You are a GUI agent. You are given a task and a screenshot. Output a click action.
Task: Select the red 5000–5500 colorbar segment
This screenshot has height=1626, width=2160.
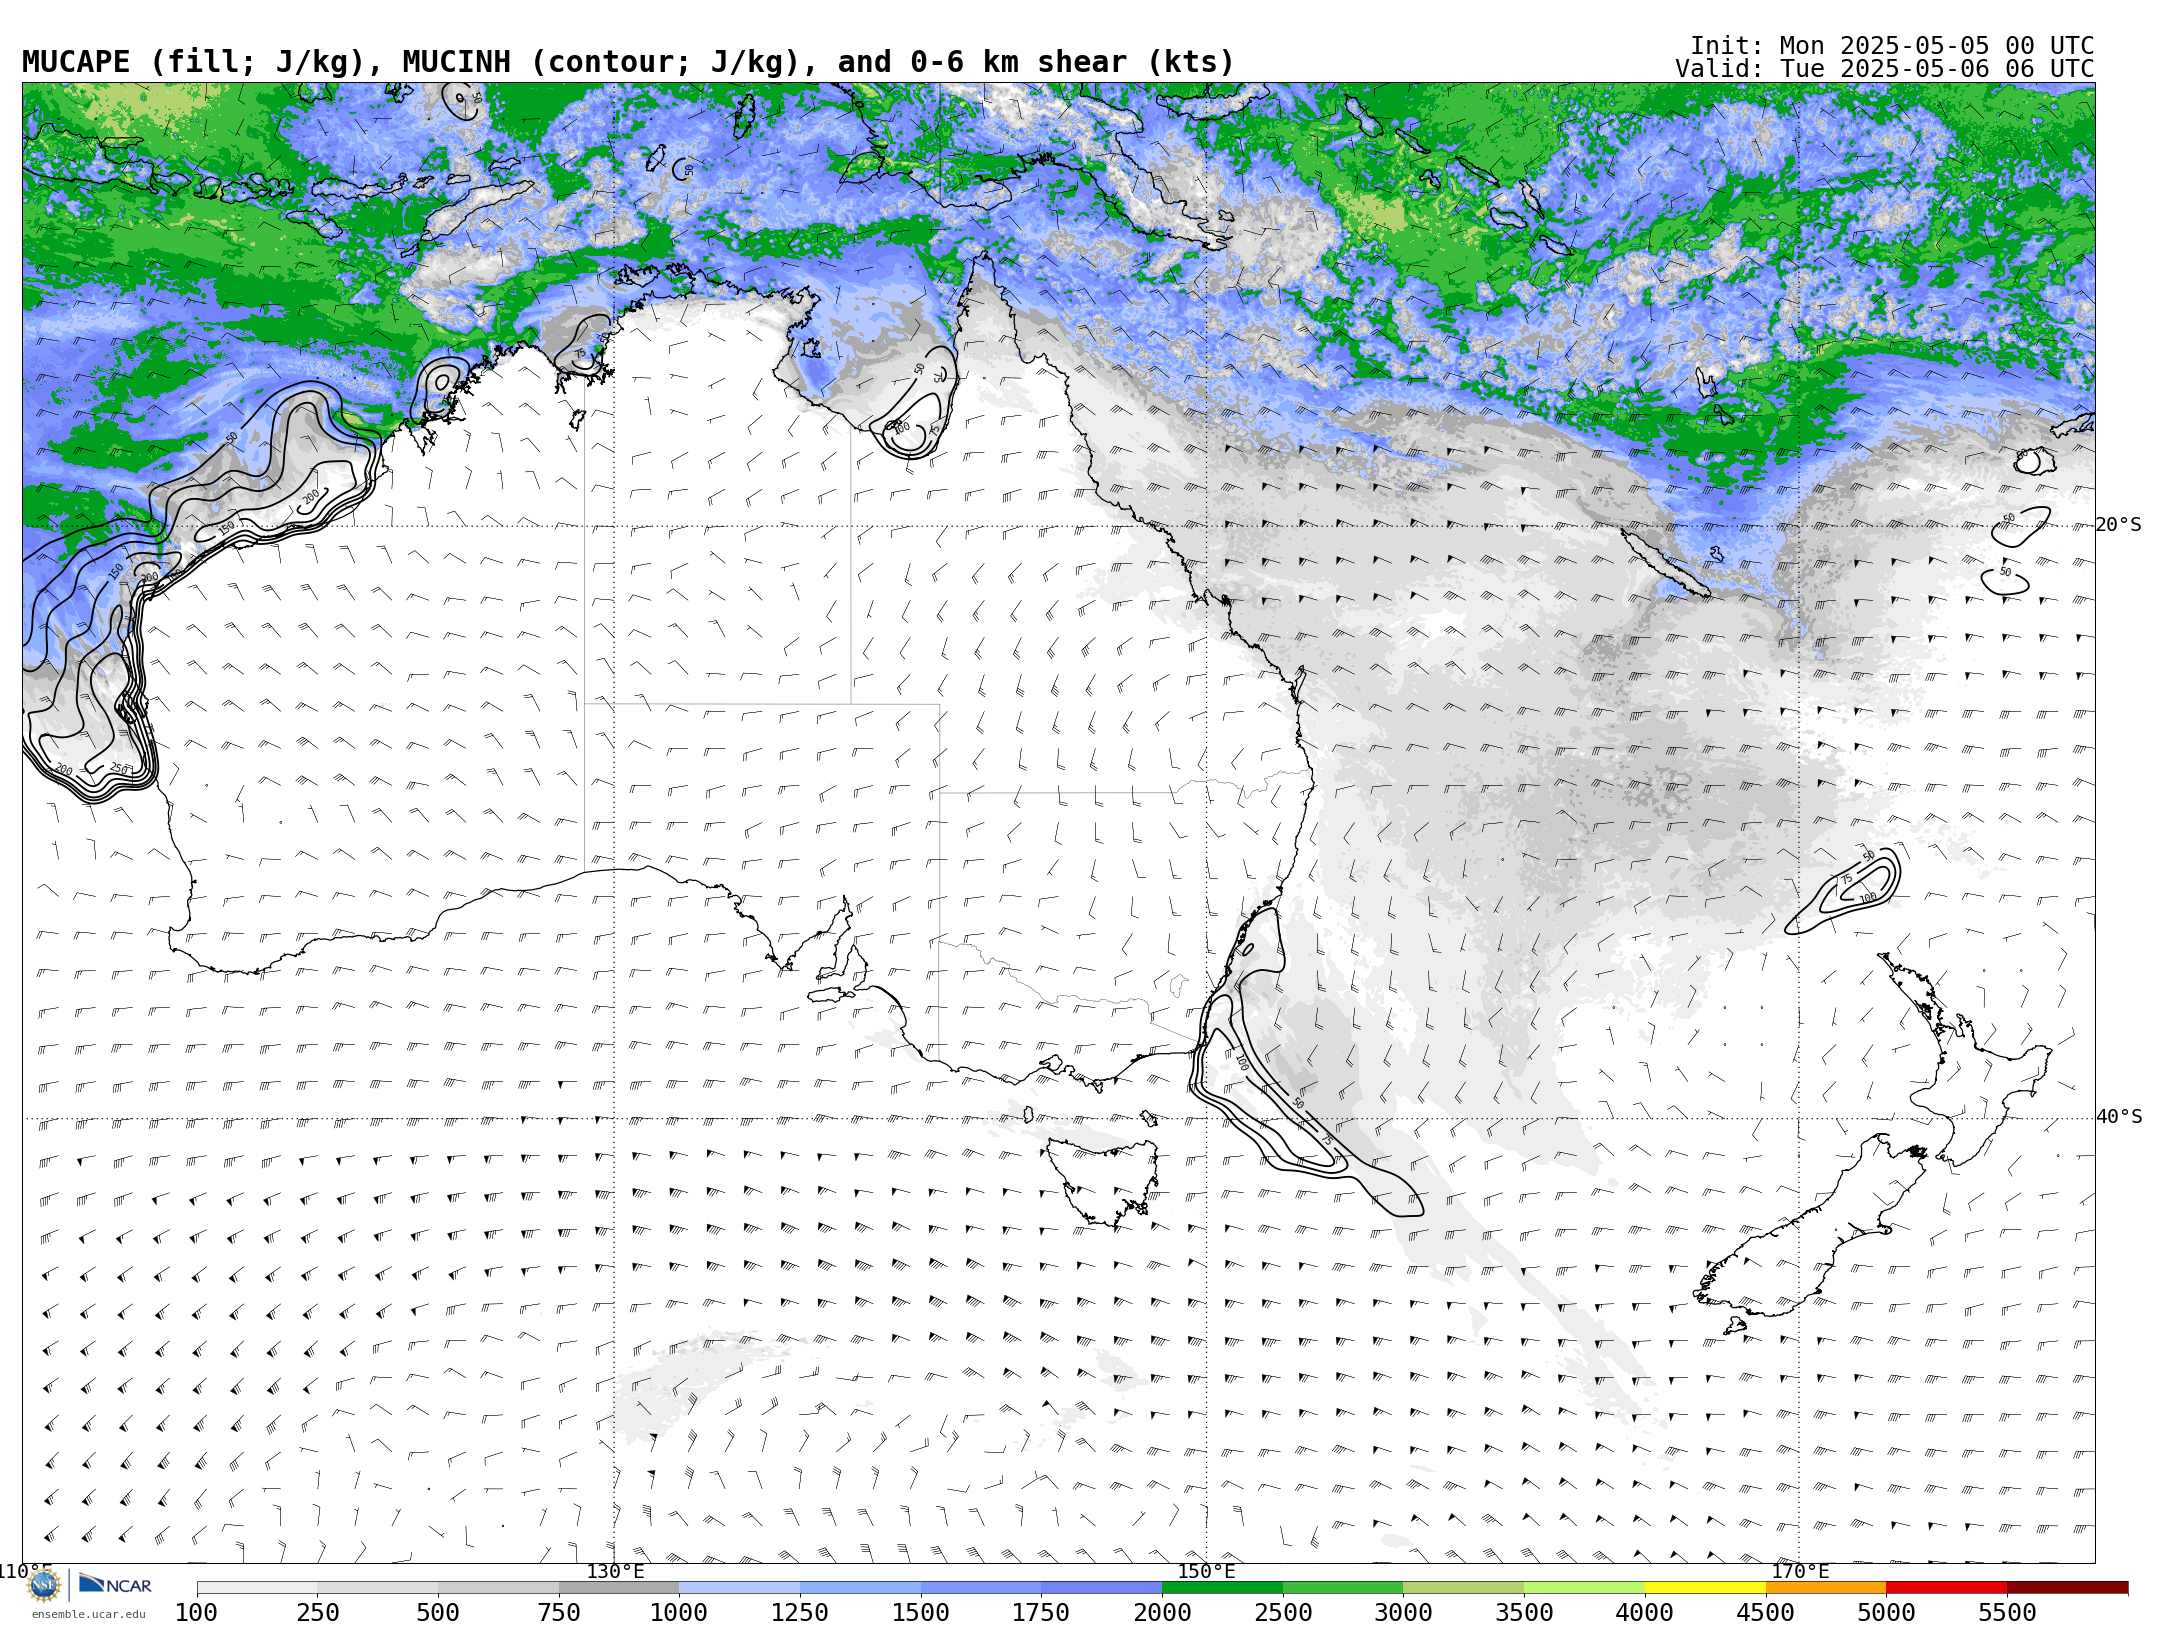(1946, 1588)
